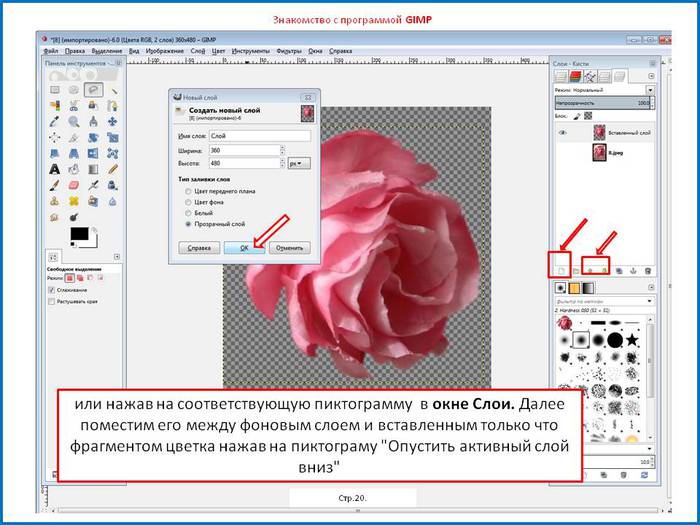Image resolution: width=700 pixels, height=525 pixels.
Task: Click the Высота spinner arrows
Action: [283, 163]
